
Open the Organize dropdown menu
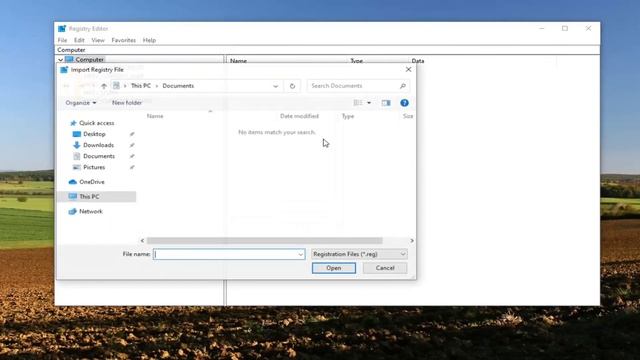[x=81, y=103]
